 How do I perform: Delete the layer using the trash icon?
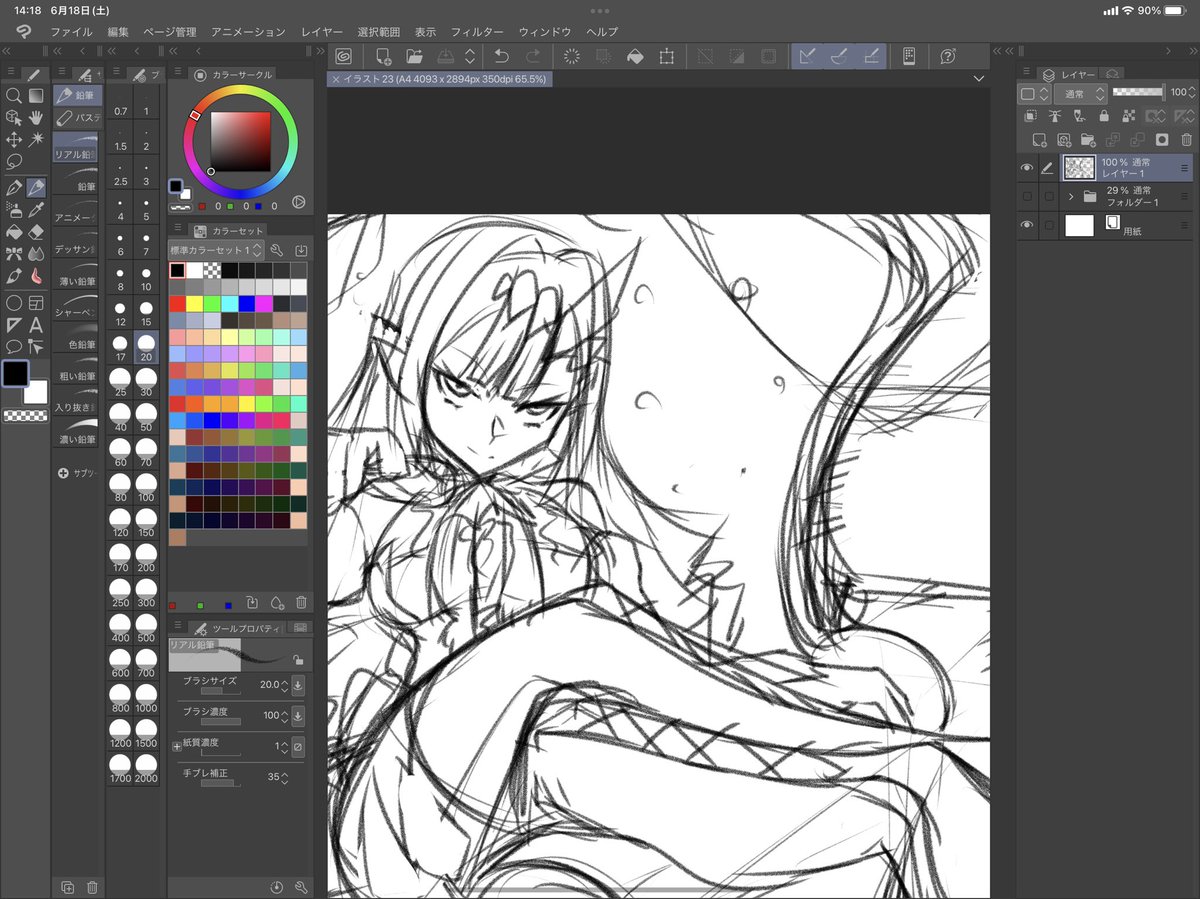1187,140
